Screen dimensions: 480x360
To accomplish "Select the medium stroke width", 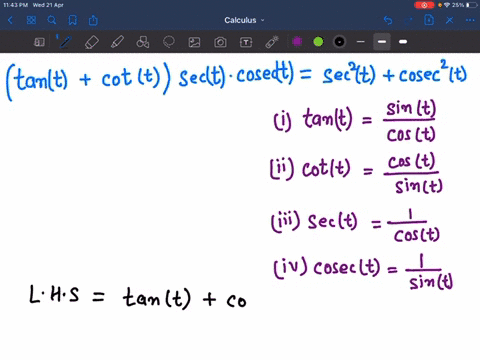I will tap(382, 42).
